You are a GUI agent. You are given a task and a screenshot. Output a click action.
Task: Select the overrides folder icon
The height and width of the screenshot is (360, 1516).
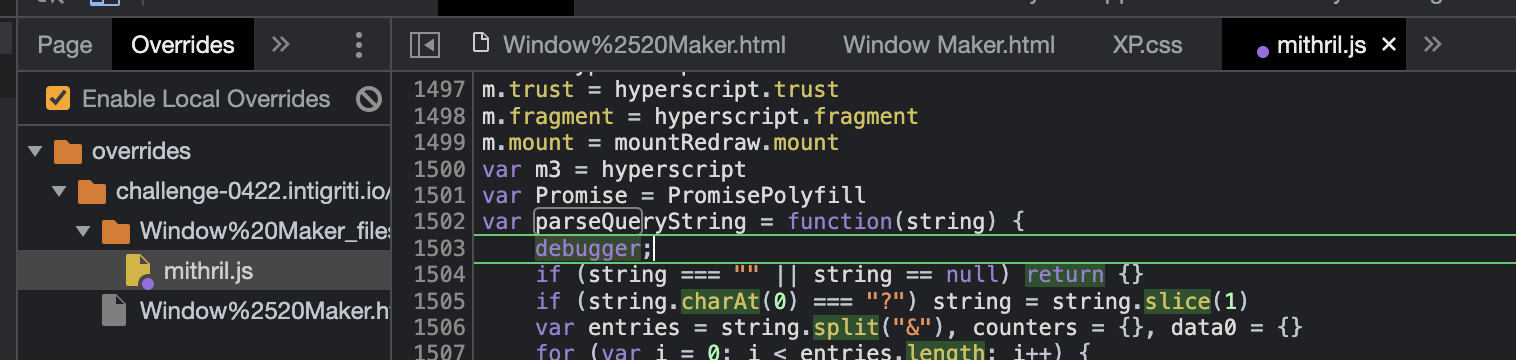[67, 152]
